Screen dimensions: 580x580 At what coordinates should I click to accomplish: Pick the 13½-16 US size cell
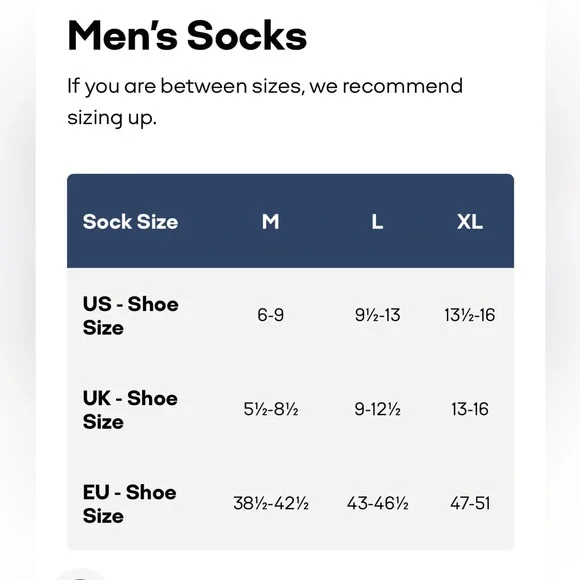click(470, 315)
